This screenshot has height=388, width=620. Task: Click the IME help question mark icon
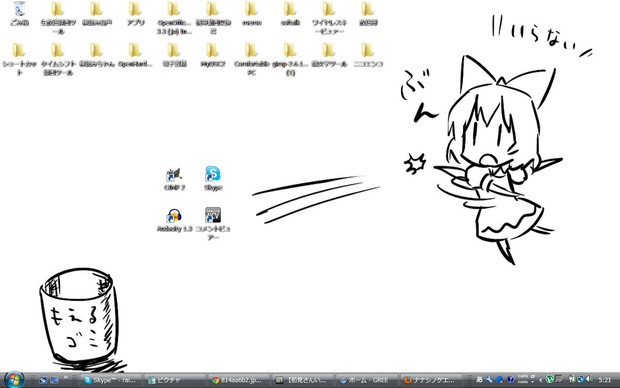(x=510, y=379)
